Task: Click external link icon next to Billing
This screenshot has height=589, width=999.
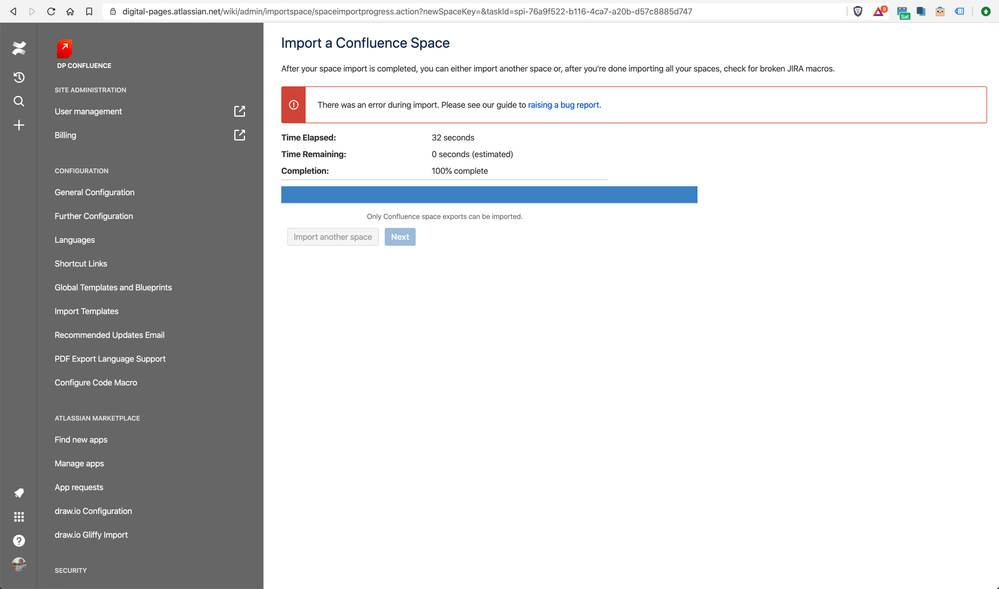Action: coord(240,135)
